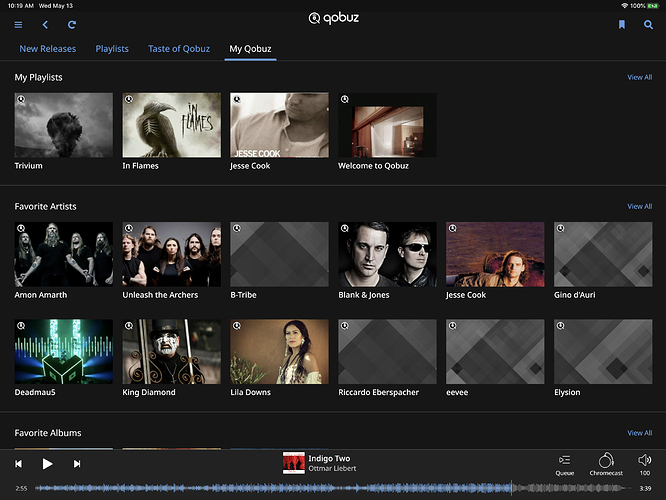Click the Qobuz badge on Riccardo Eberspacher tile
The height and width of the screenshot is (500, 666).
click(344, 325)
